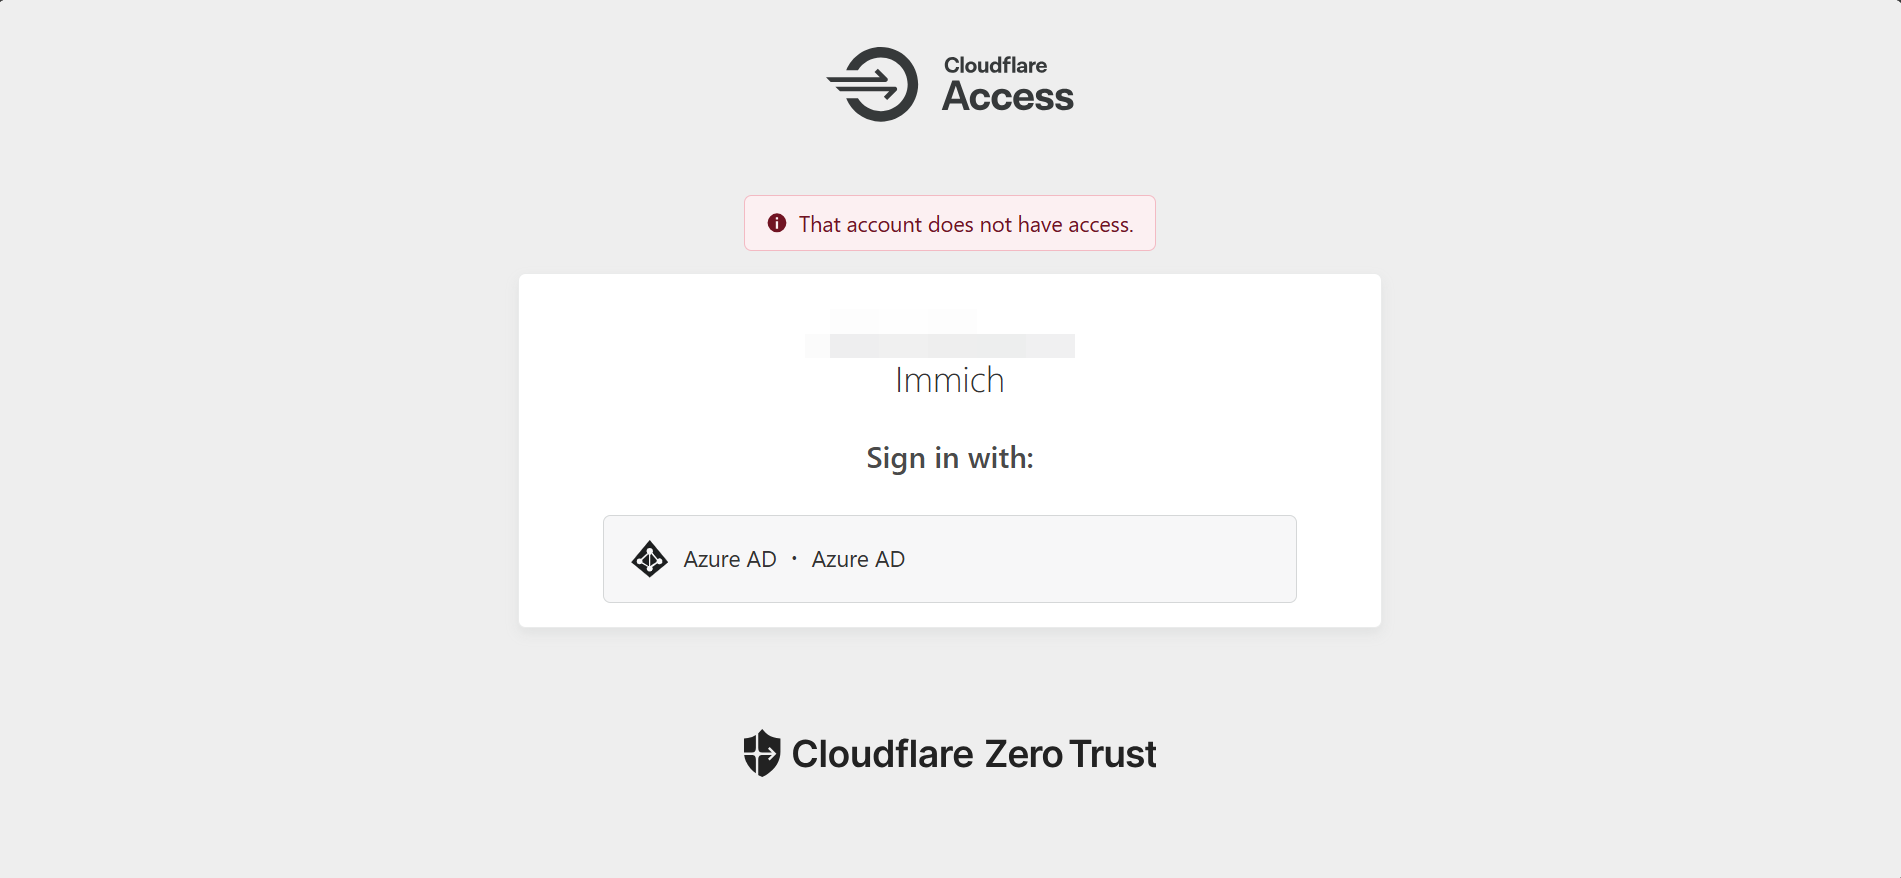Viewport: 1901px width, 878px height.
Task: Click the large "Access" wordmark at top
Action: [1008, 97]
